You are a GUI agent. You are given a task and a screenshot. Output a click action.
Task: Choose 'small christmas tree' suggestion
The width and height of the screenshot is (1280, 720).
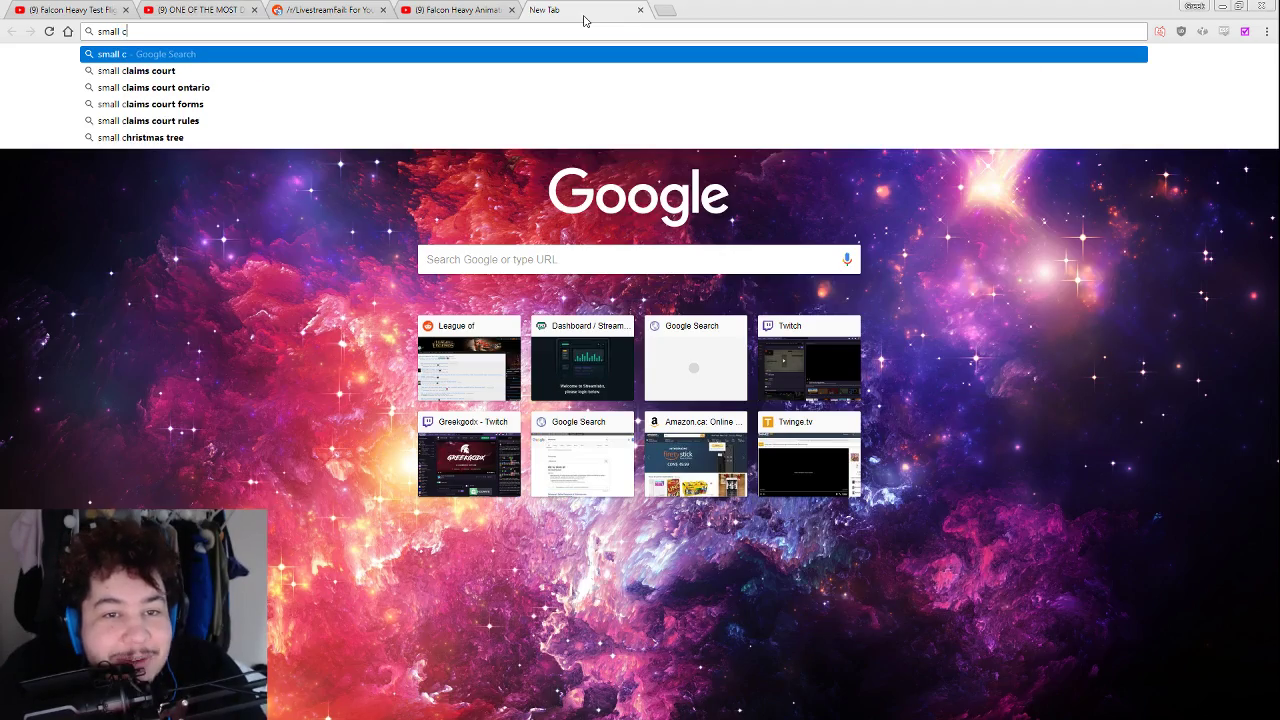614,138
